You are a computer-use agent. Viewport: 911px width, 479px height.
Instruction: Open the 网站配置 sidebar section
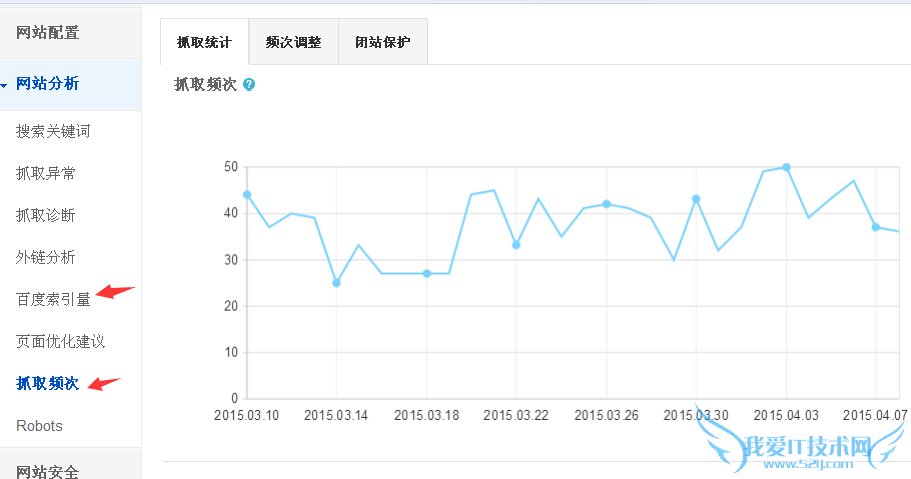coord(48,33)
